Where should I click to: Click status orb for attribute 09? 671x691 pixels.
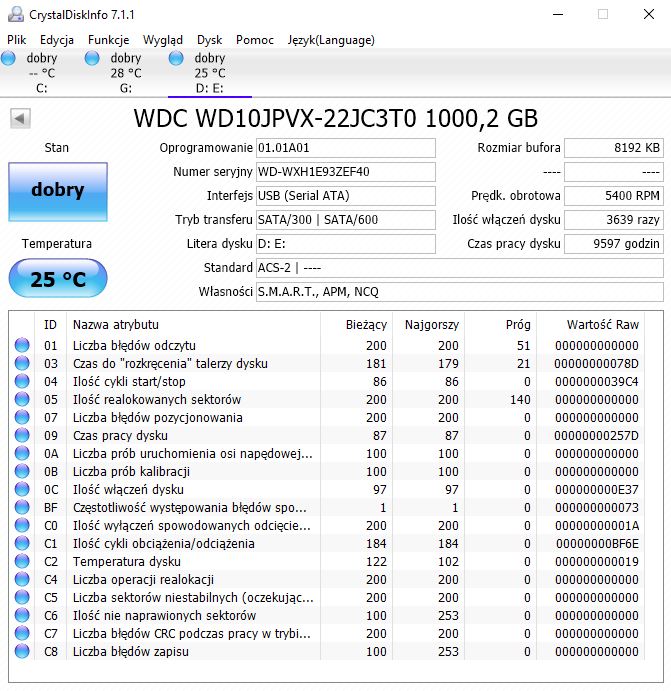[x=22, y=435]
